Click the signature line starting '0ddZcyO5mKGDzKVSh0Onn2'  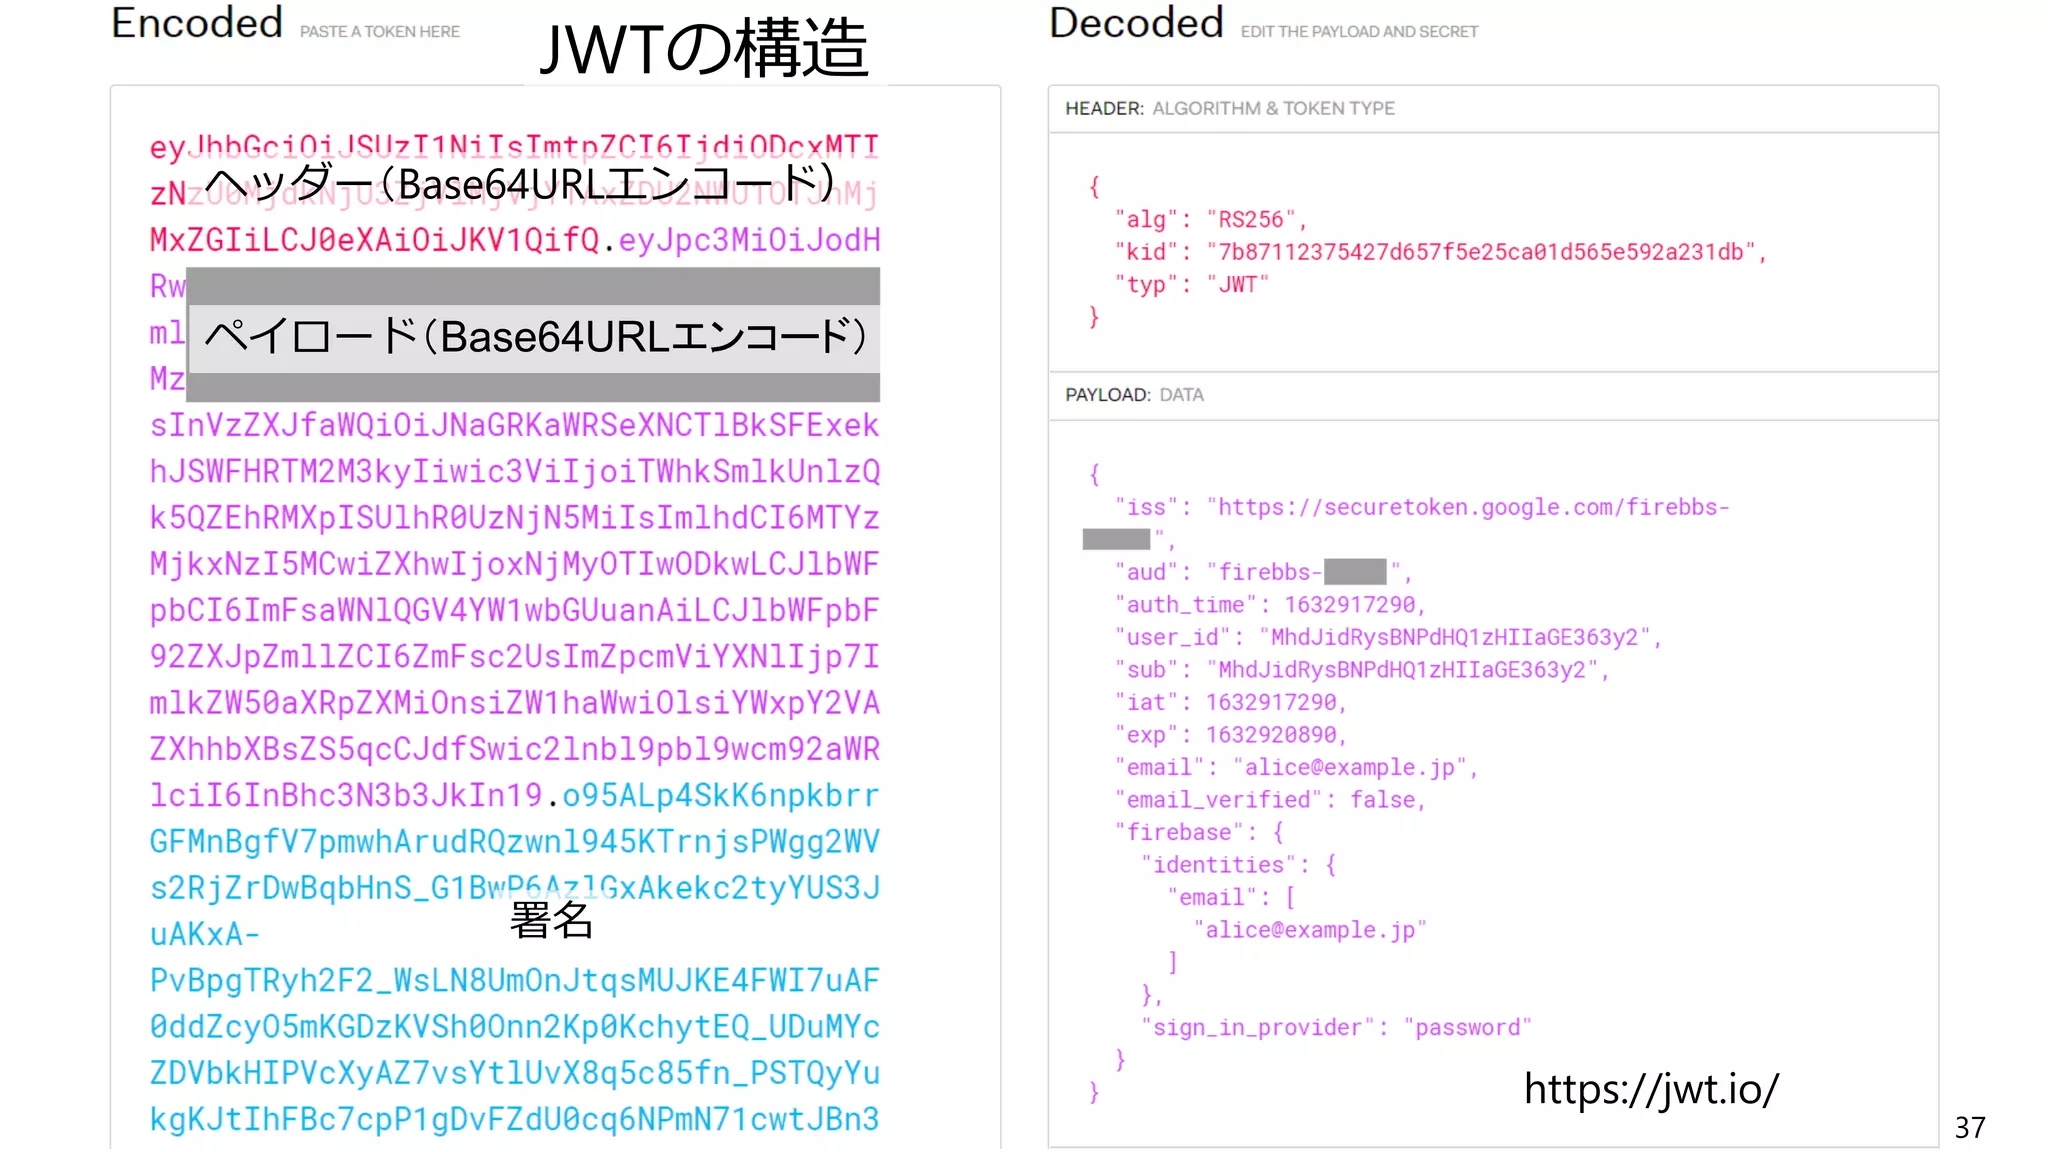pos(514,1026)
